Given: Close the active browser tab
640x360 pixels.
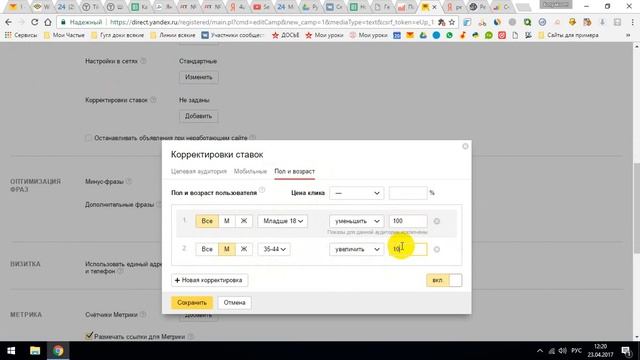Looking at the screenshot, I should (x=434, y=7).
